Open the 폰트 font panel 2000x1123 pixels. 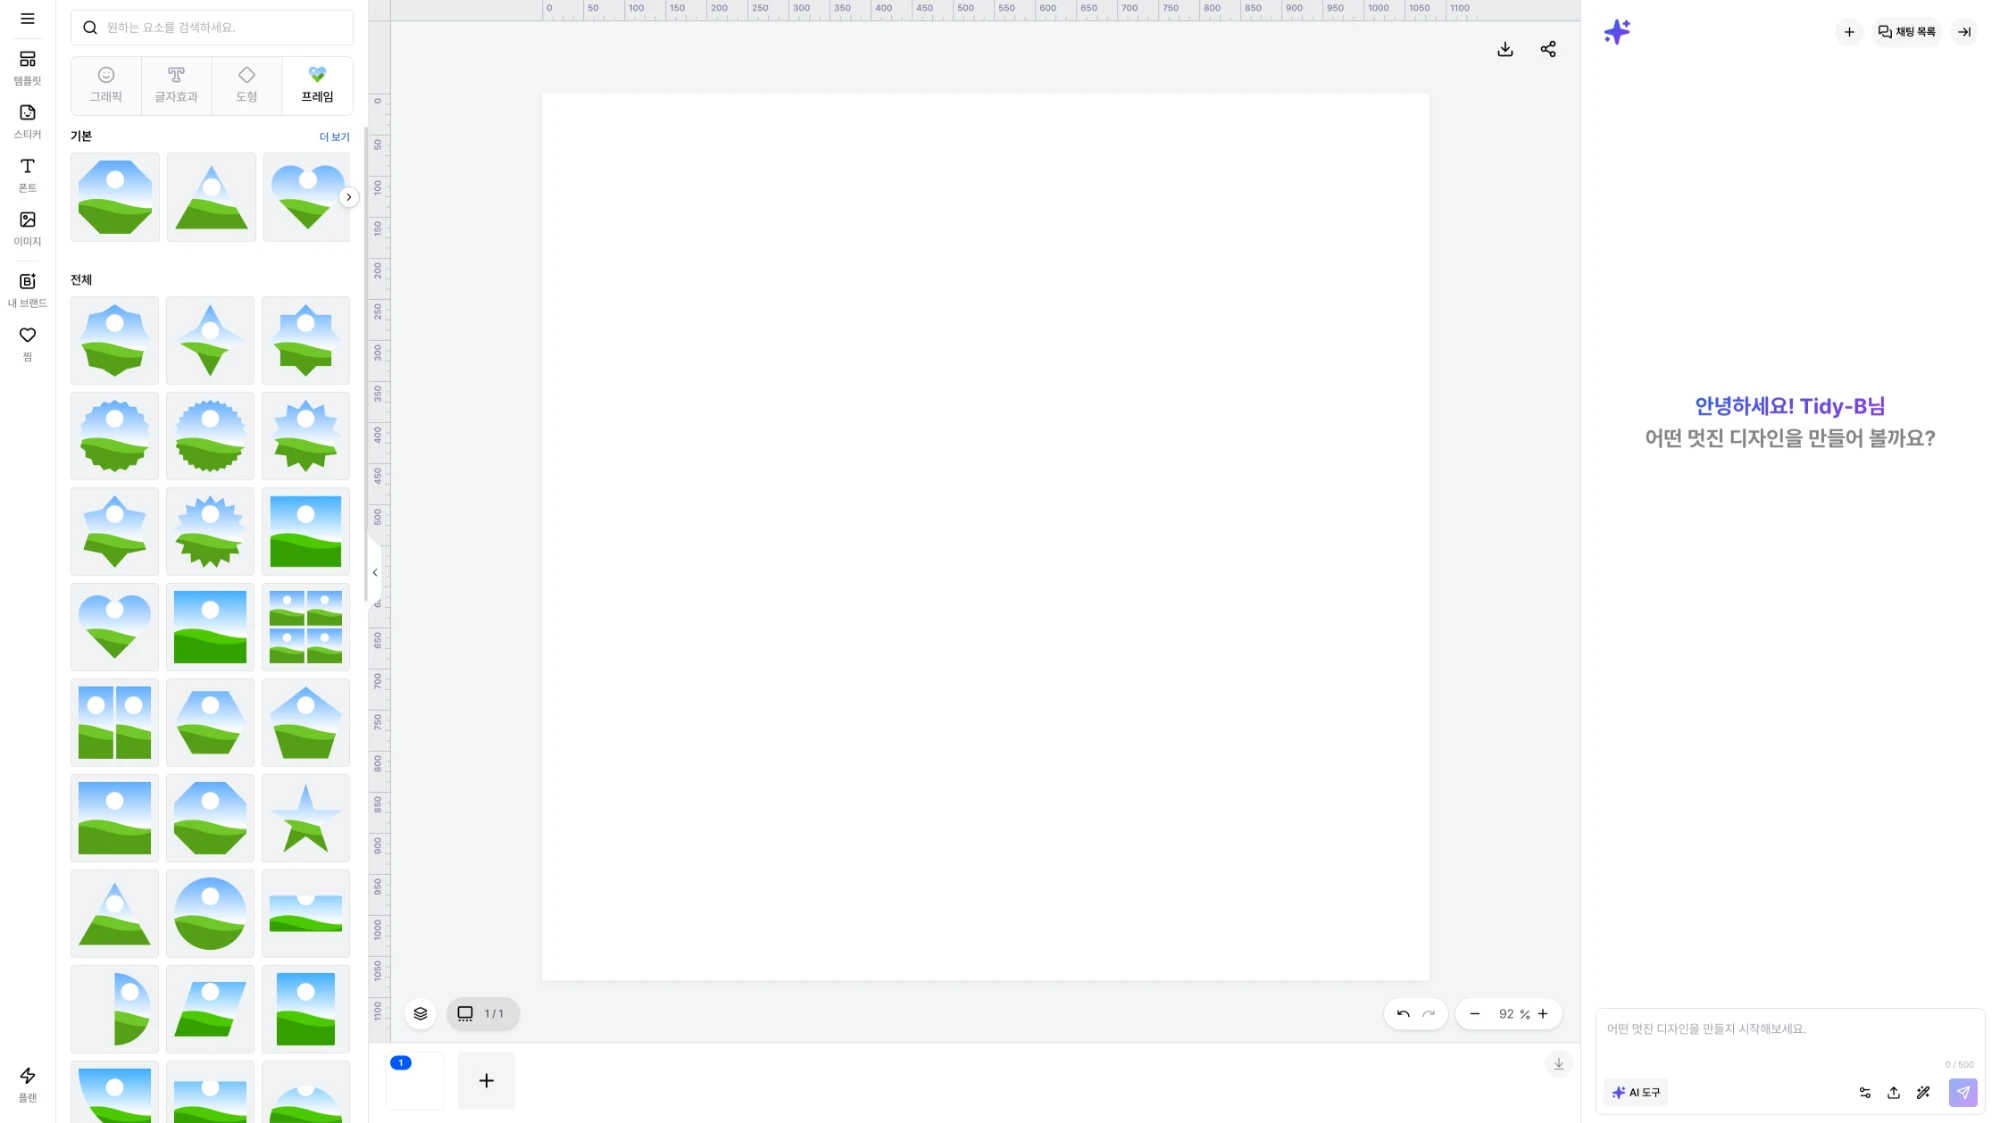click(x=27, y=174)
